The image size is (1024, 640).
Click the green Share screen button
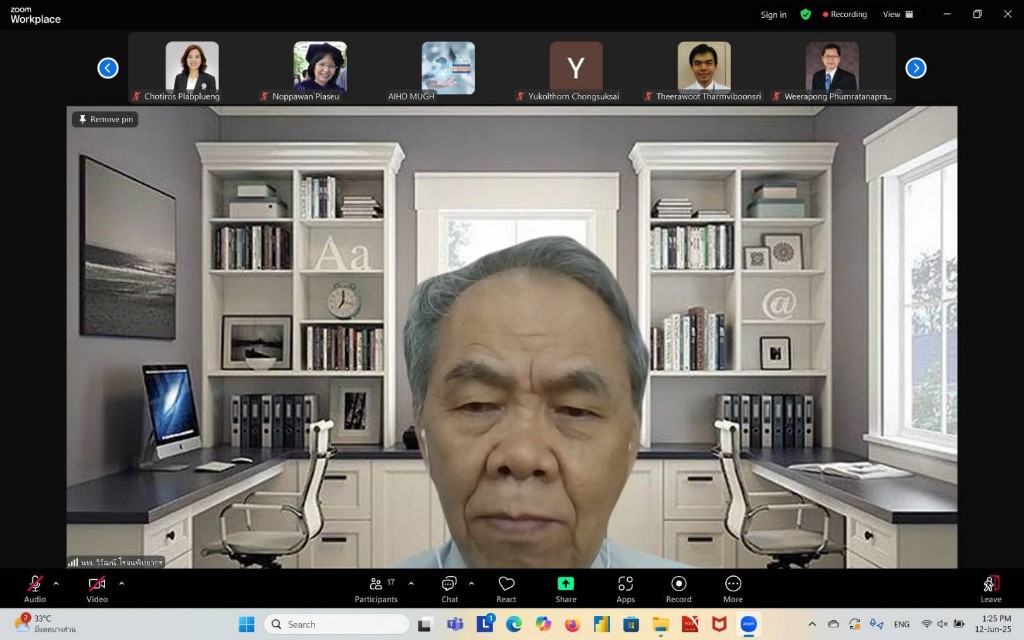coord(566,588)
